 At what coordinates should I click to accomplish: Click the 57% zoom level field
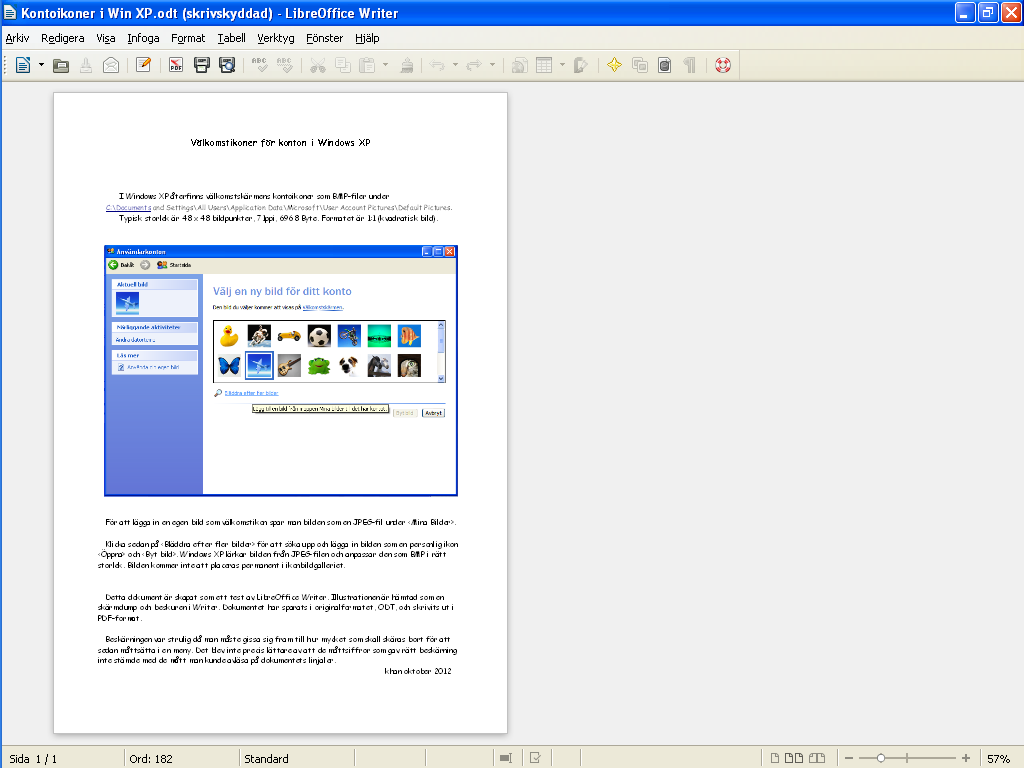(x=999, y=758)
